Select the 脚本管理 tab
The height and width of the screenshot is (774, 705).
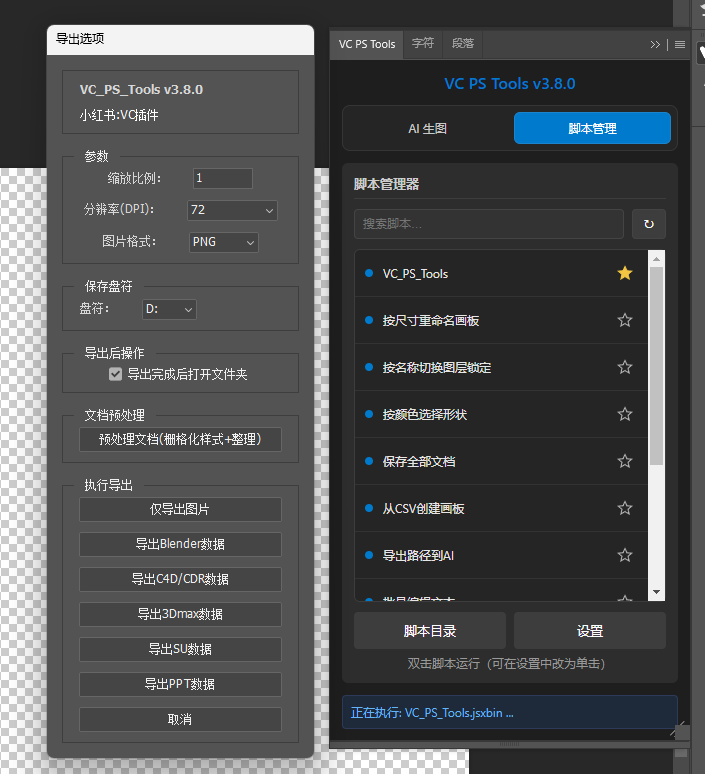[592, 128]
